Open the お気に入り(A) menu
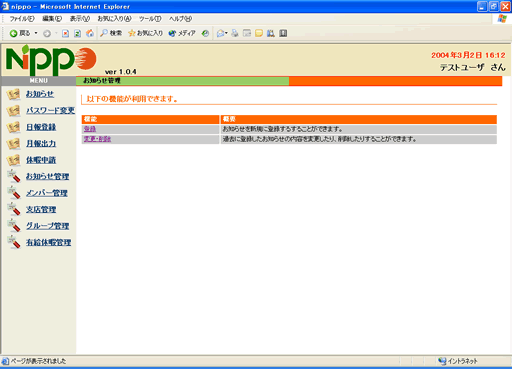This screenshot has height=369, width=512. pos(114,19)
